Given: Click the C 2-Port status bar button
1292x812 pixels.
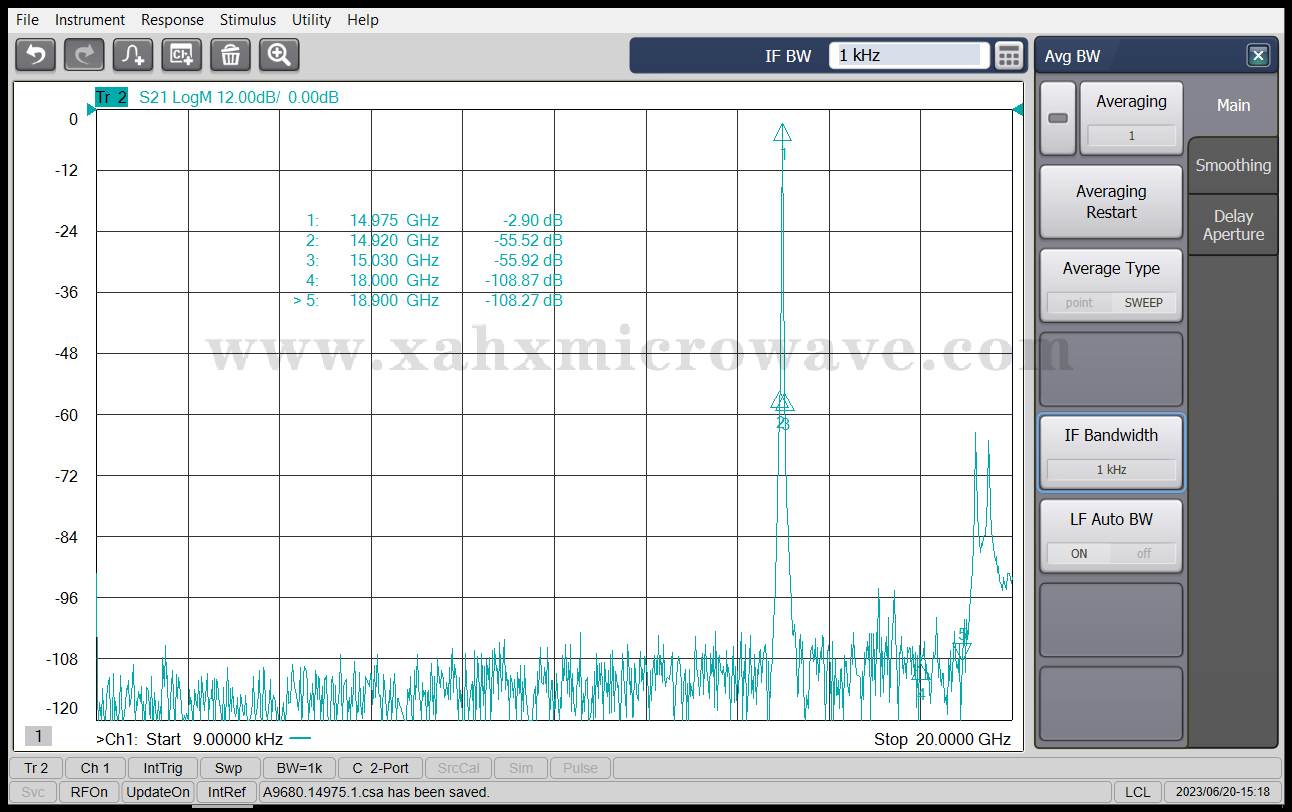Looking at the screenshot, I should pos(380,768).
